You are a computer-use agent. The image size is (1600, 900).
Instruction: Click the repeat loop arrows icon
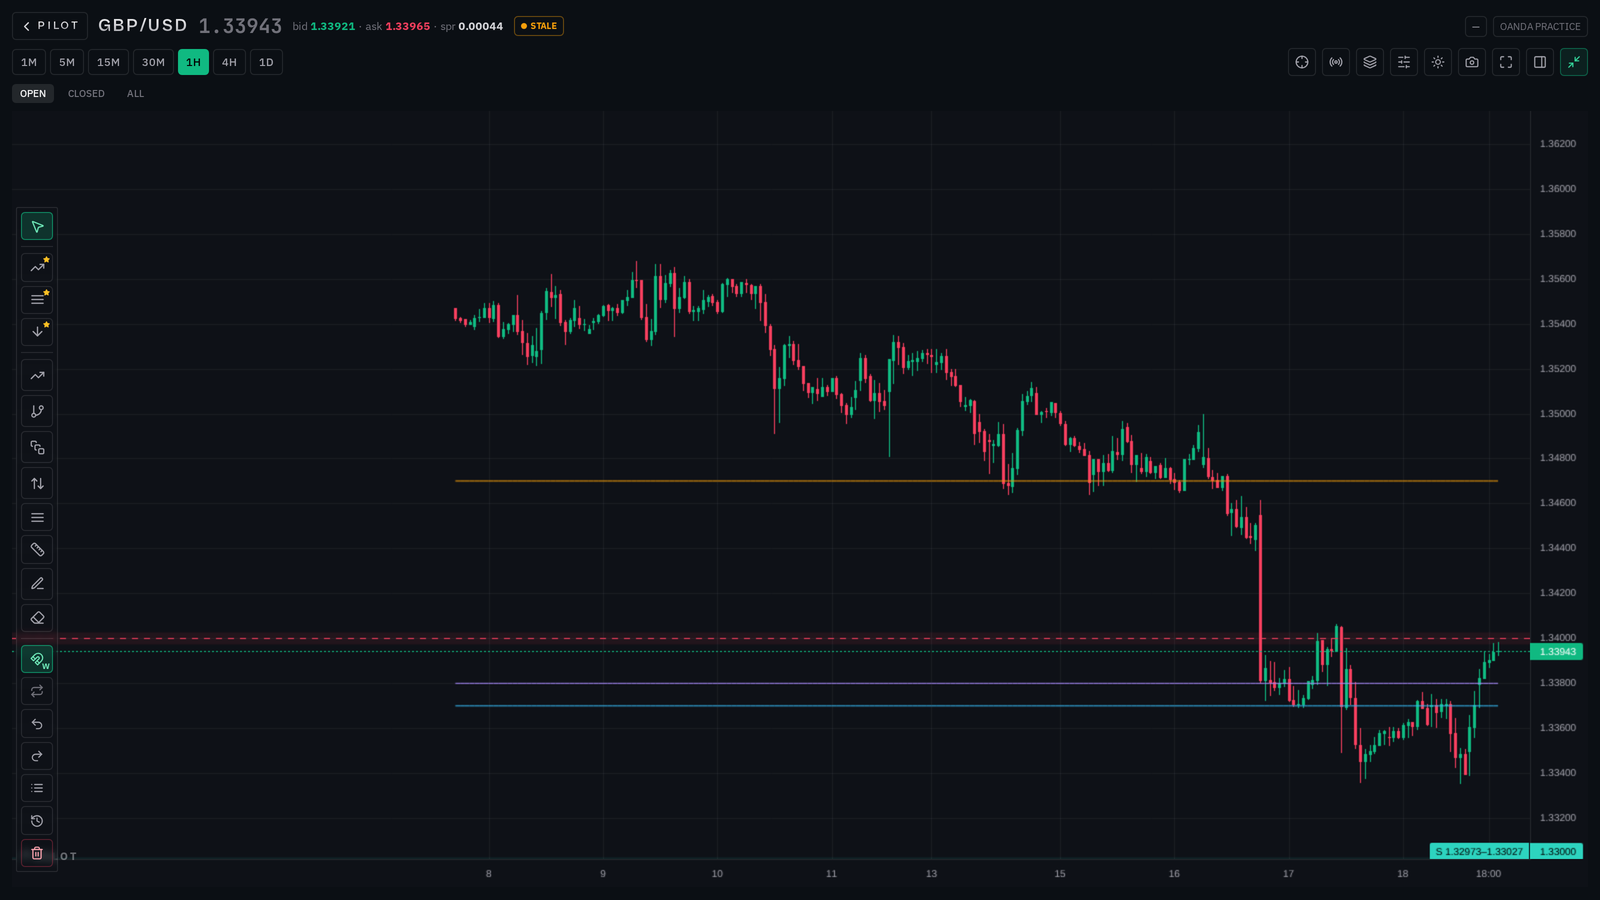pyautogui.click(x=37, y=691)
